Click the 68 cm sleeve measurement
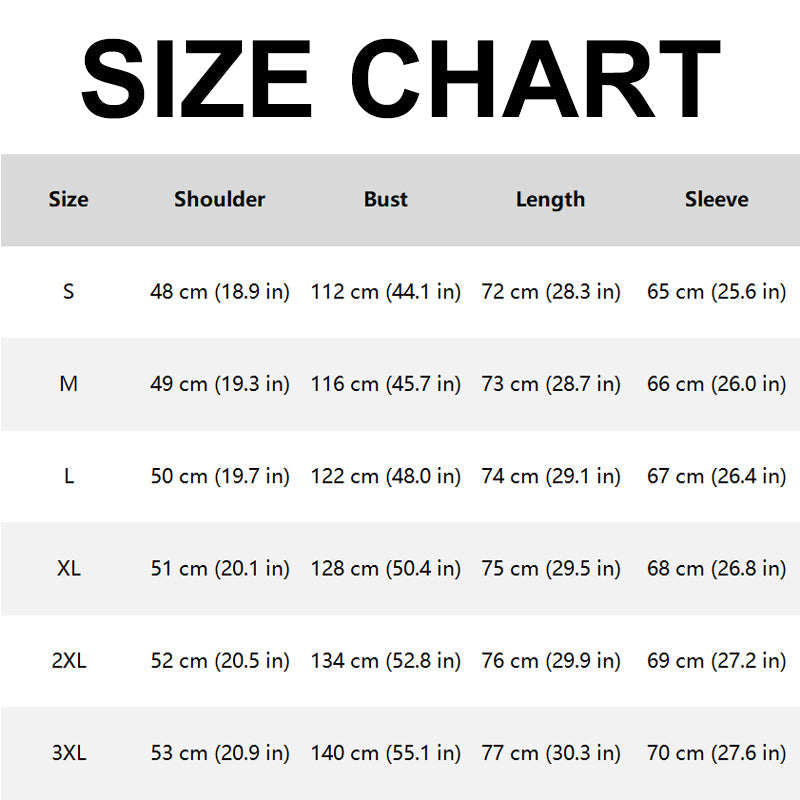 (716, 568)
